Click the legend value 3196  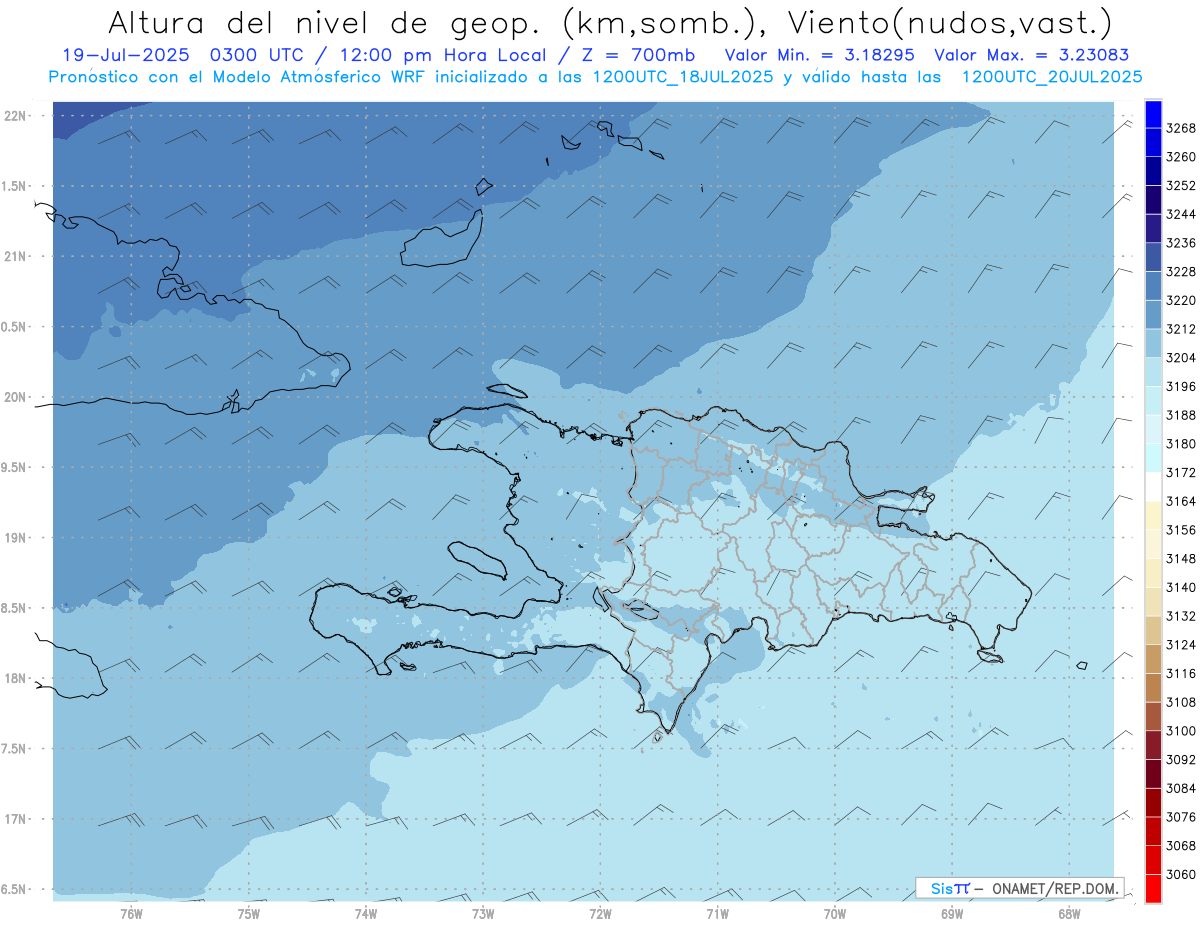coord(1180,386)
